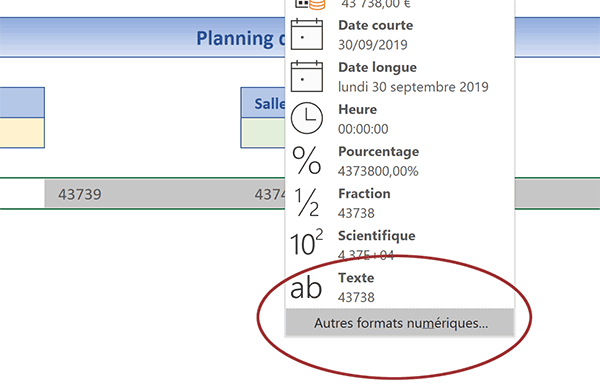This screenshot has height=389, width=600.
Task: Apply the Date courte format label
Action: [375, 25]
